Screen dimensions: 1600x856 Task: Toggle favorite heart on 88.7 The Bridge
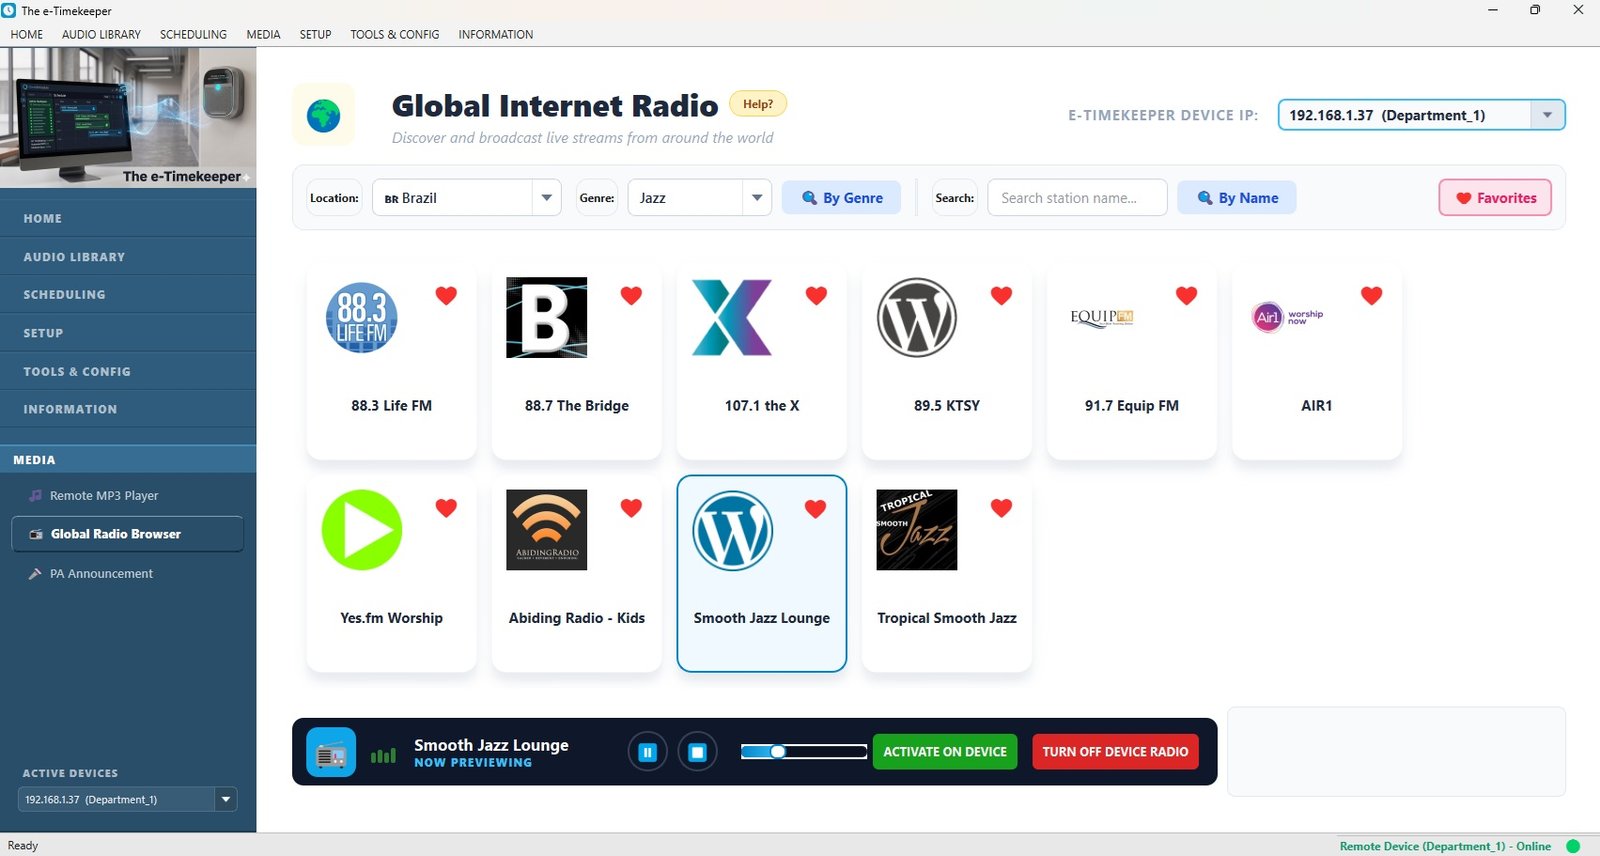tap(631, 295)
